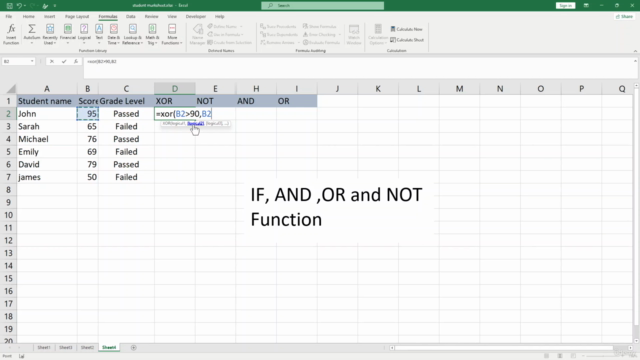The image size is (640, 360).
Task: Open the Date & Time functions icon
Action: tap(113, 29)
